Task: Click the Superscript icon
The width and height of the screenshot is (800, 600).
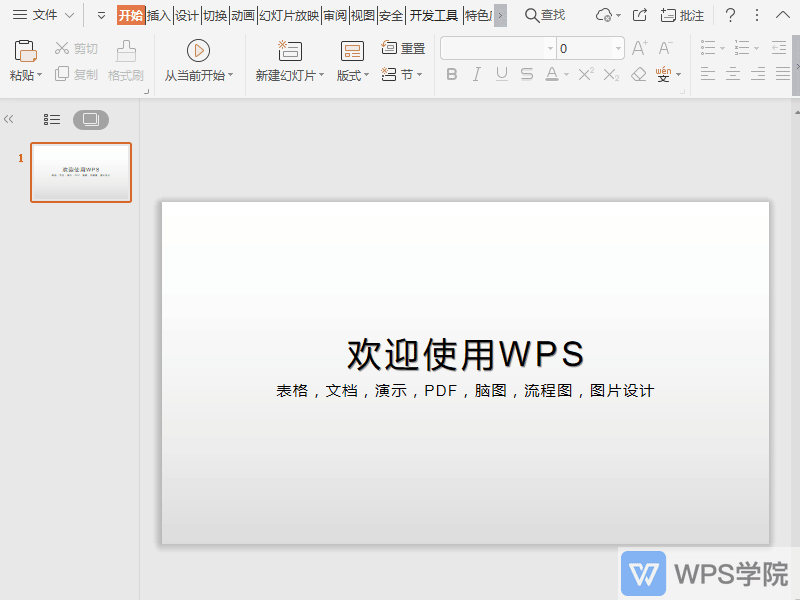Action: 586,73
